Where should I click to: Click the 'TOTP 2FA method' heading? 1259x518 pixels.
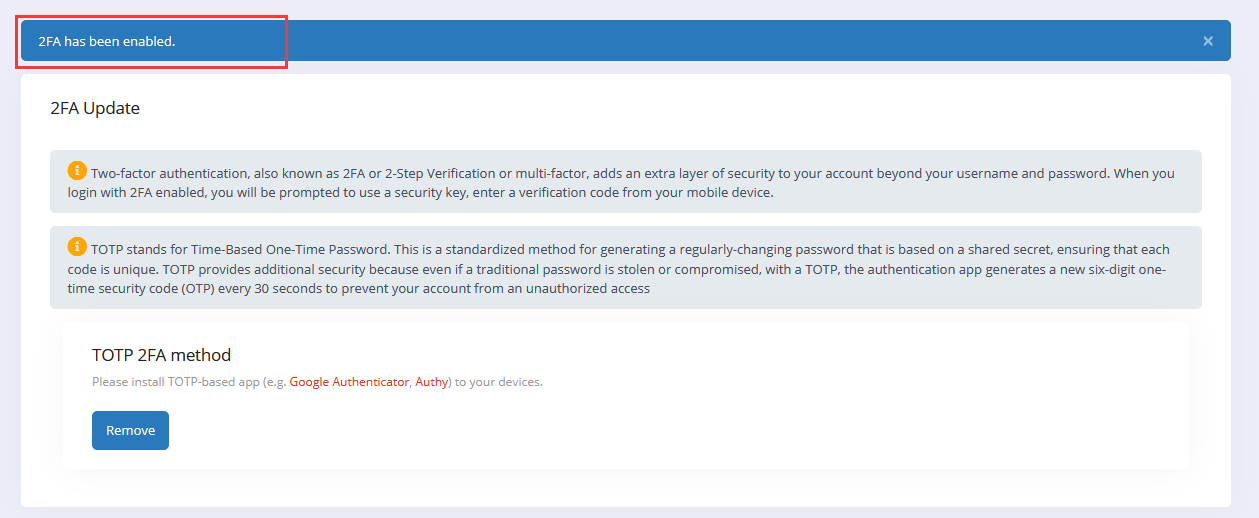[x=161, y=355]
